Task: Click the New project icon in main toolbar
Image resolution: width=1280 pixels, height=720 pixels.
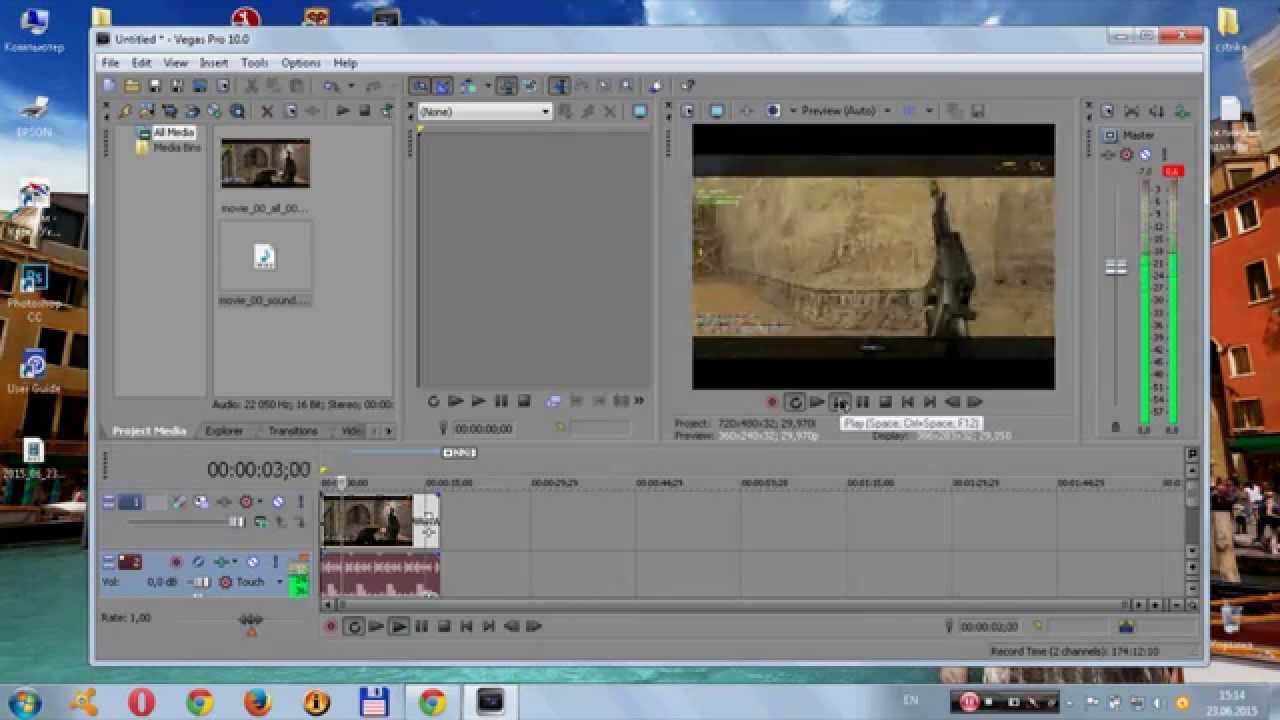Action: click(110, 87)
